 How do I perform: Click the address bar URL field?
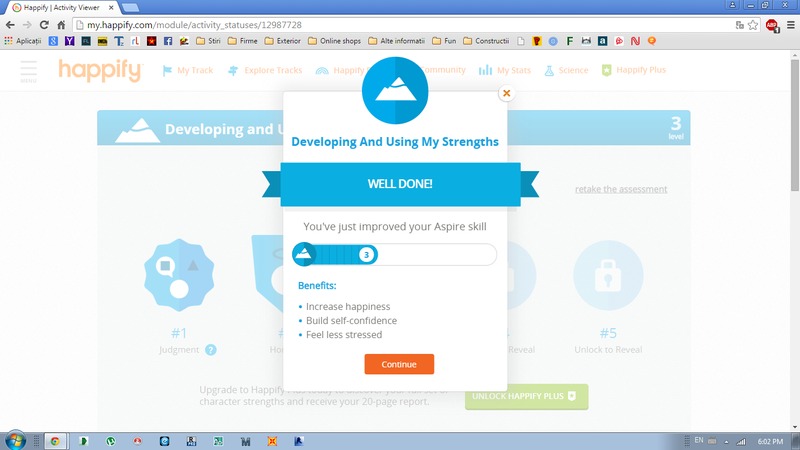[x=403, y=25]
